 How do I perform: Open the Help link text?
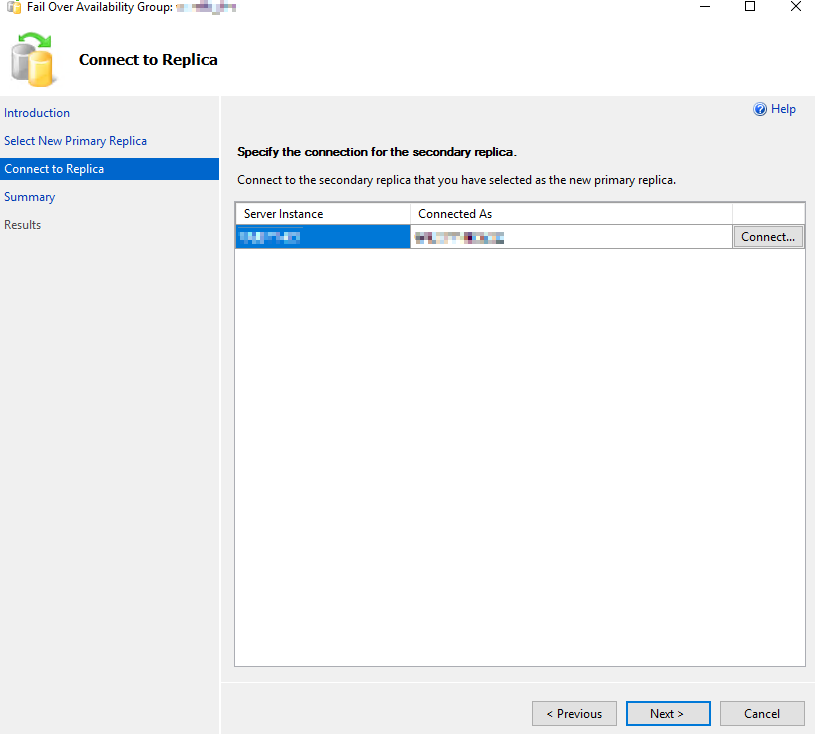coord(783,109)
